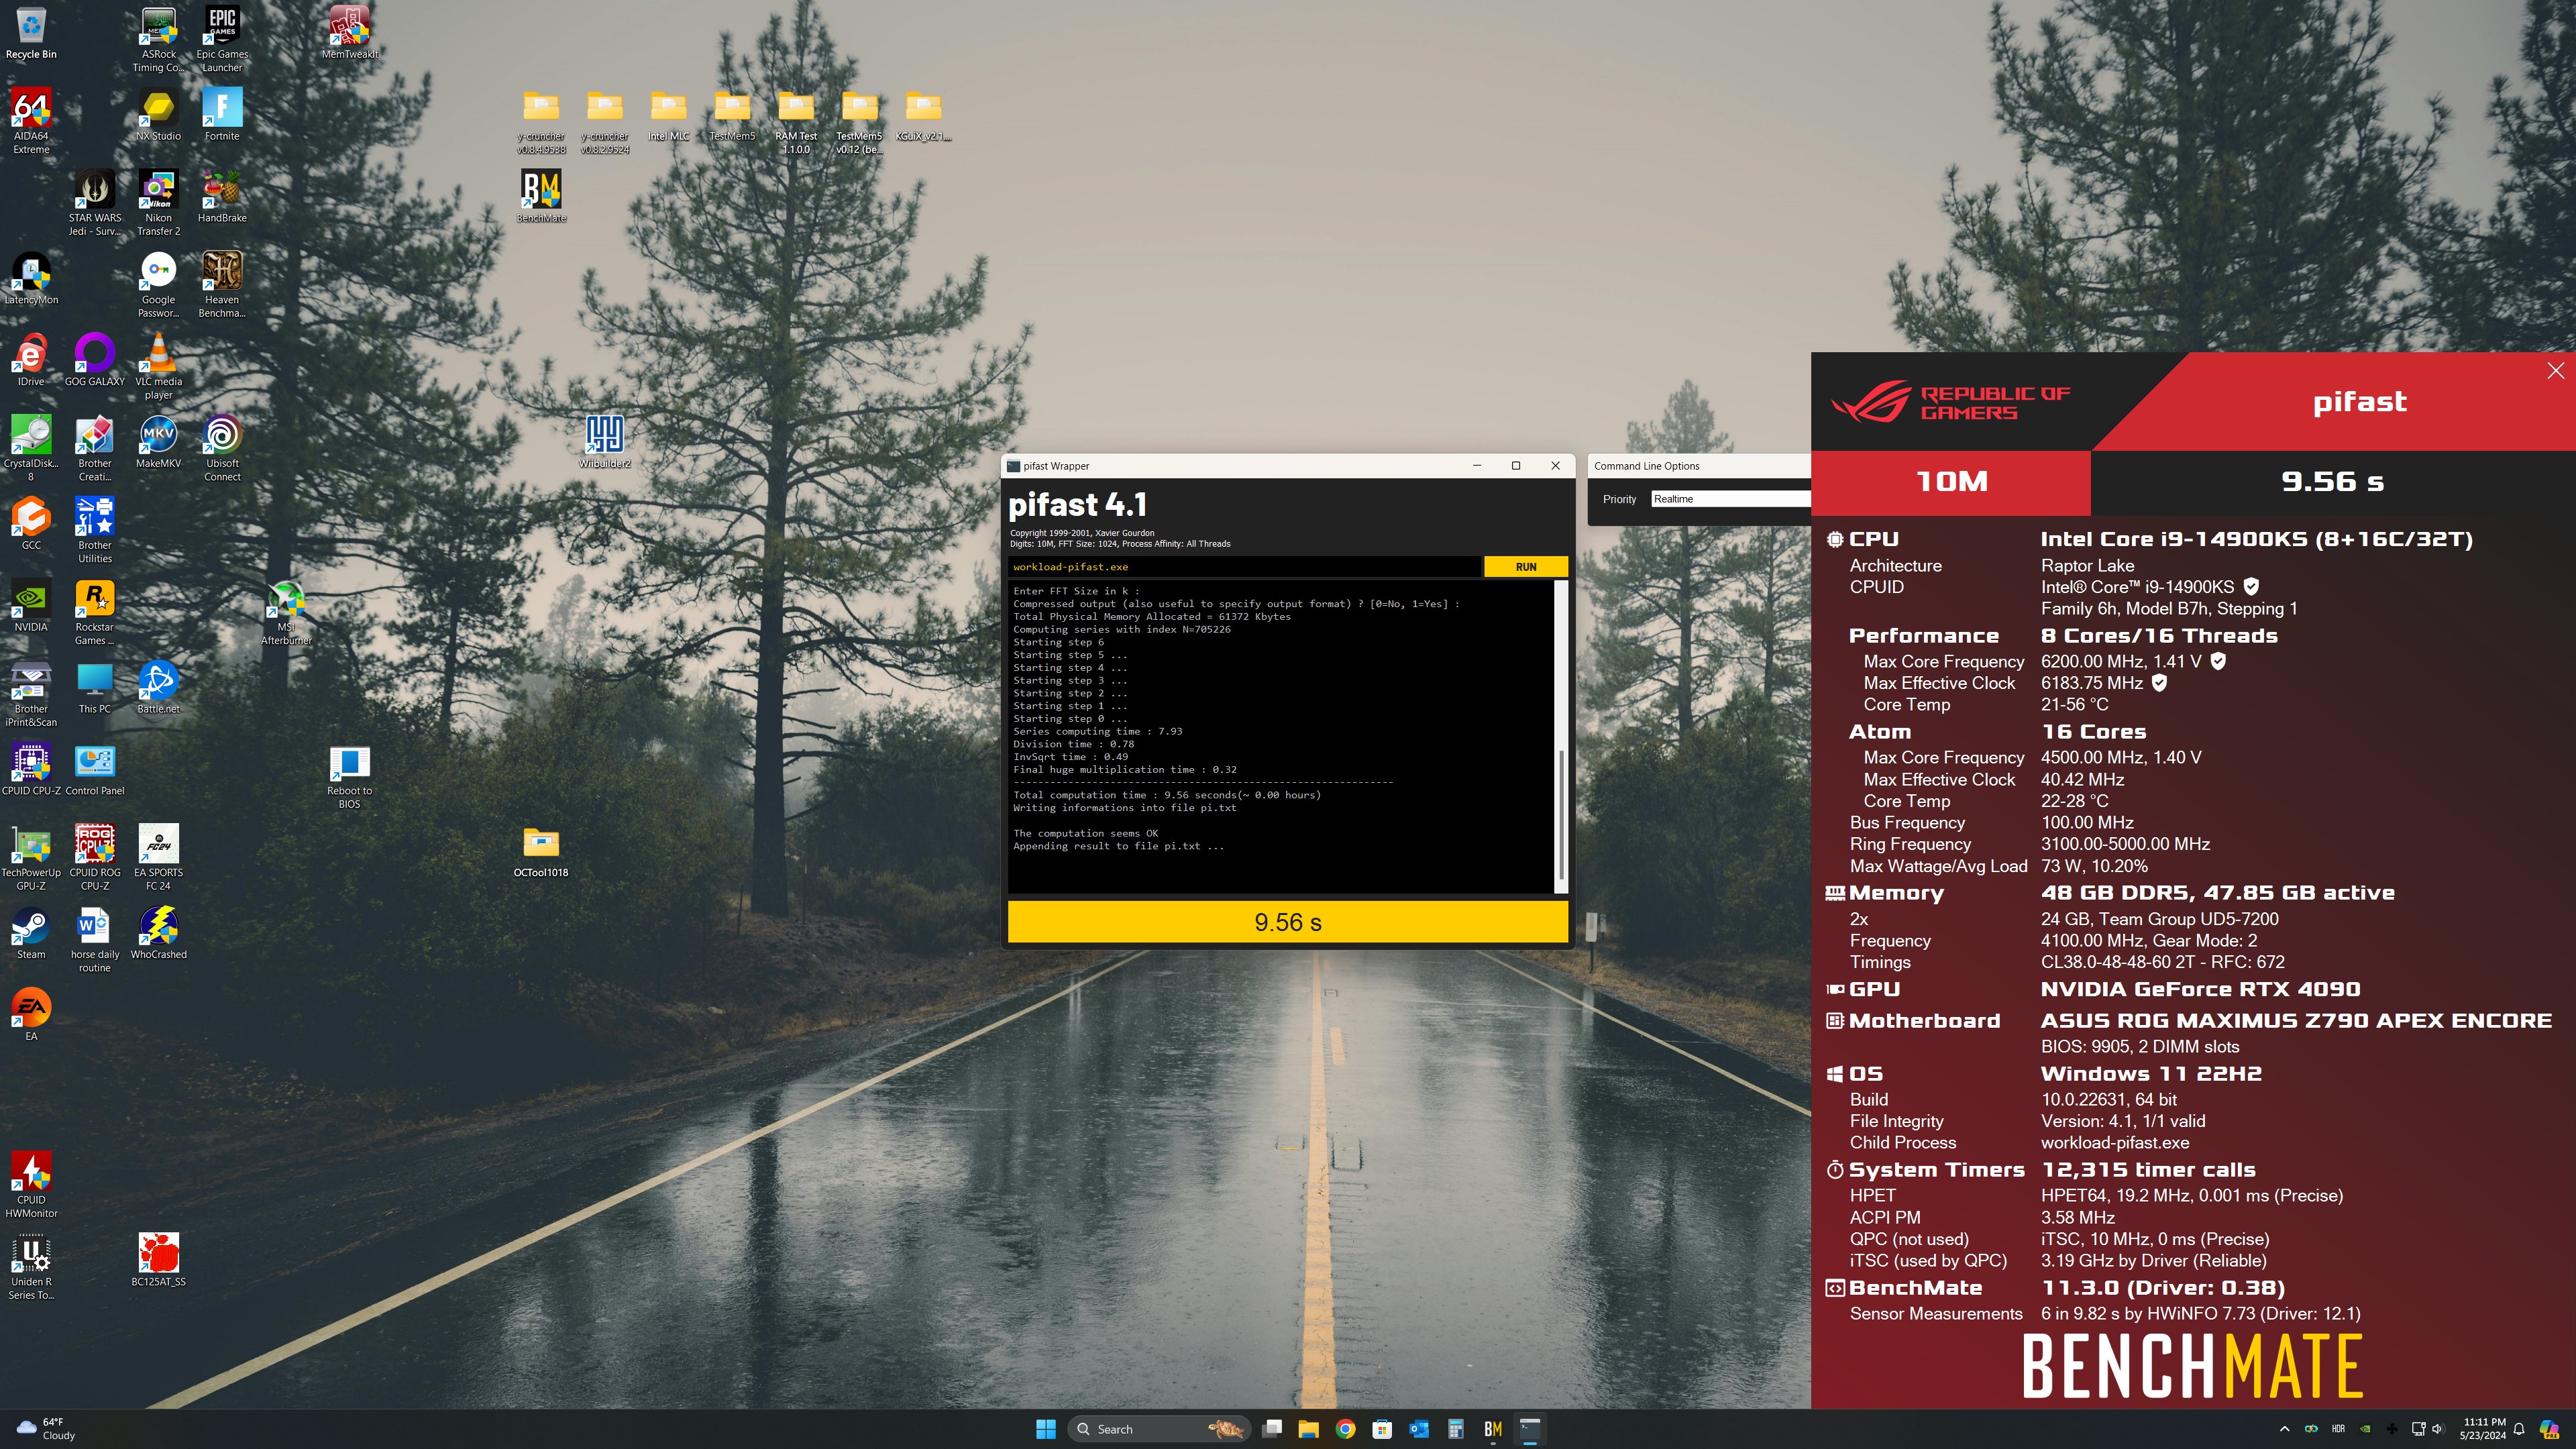Open EA SPORTS FC 24 shortcut

pos(158,857)
